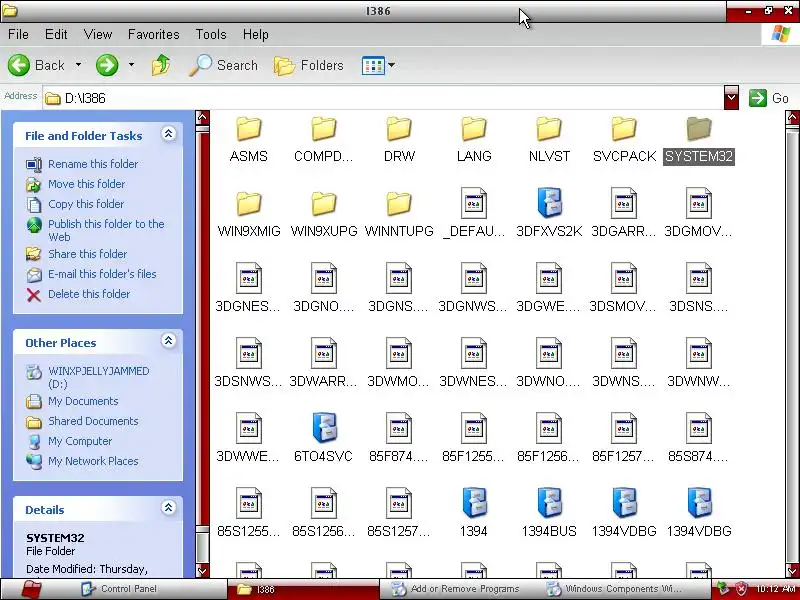Image resolution: width=800 pixels, height=600 pixels.
Task: Select the 3DWARR... file
Action: [x=323, y=364]
